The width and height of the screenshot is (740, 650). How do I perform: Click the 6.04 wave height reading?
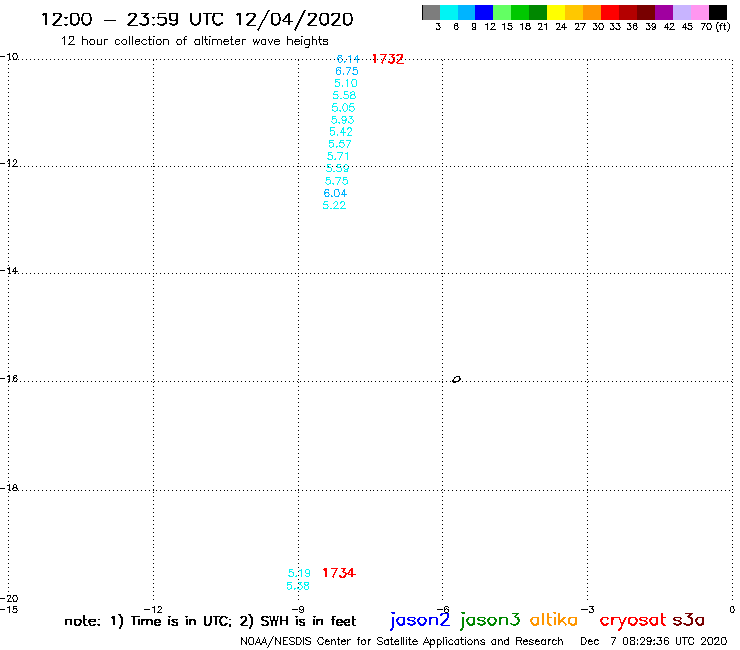point(335,193)
